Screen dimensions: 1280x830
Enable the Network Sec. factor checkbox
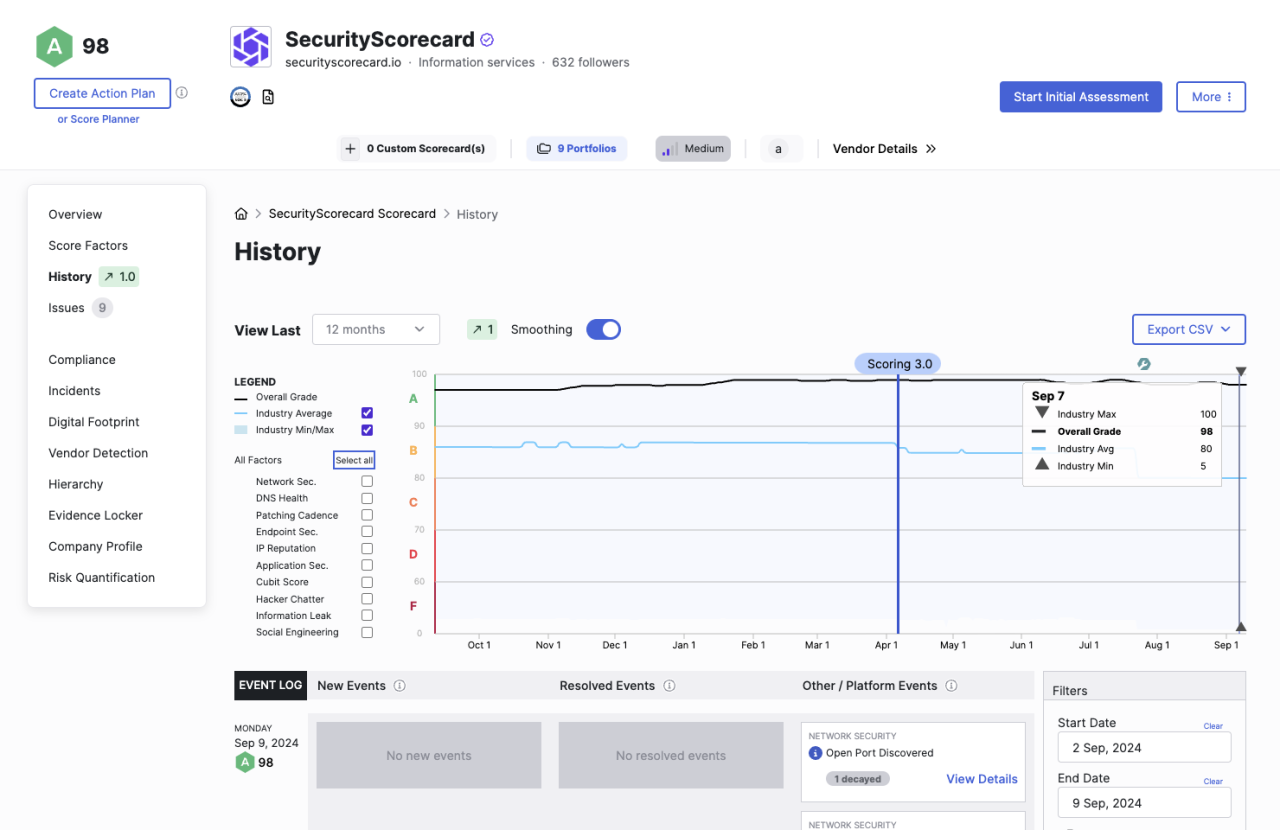click(x=367, y=481)
